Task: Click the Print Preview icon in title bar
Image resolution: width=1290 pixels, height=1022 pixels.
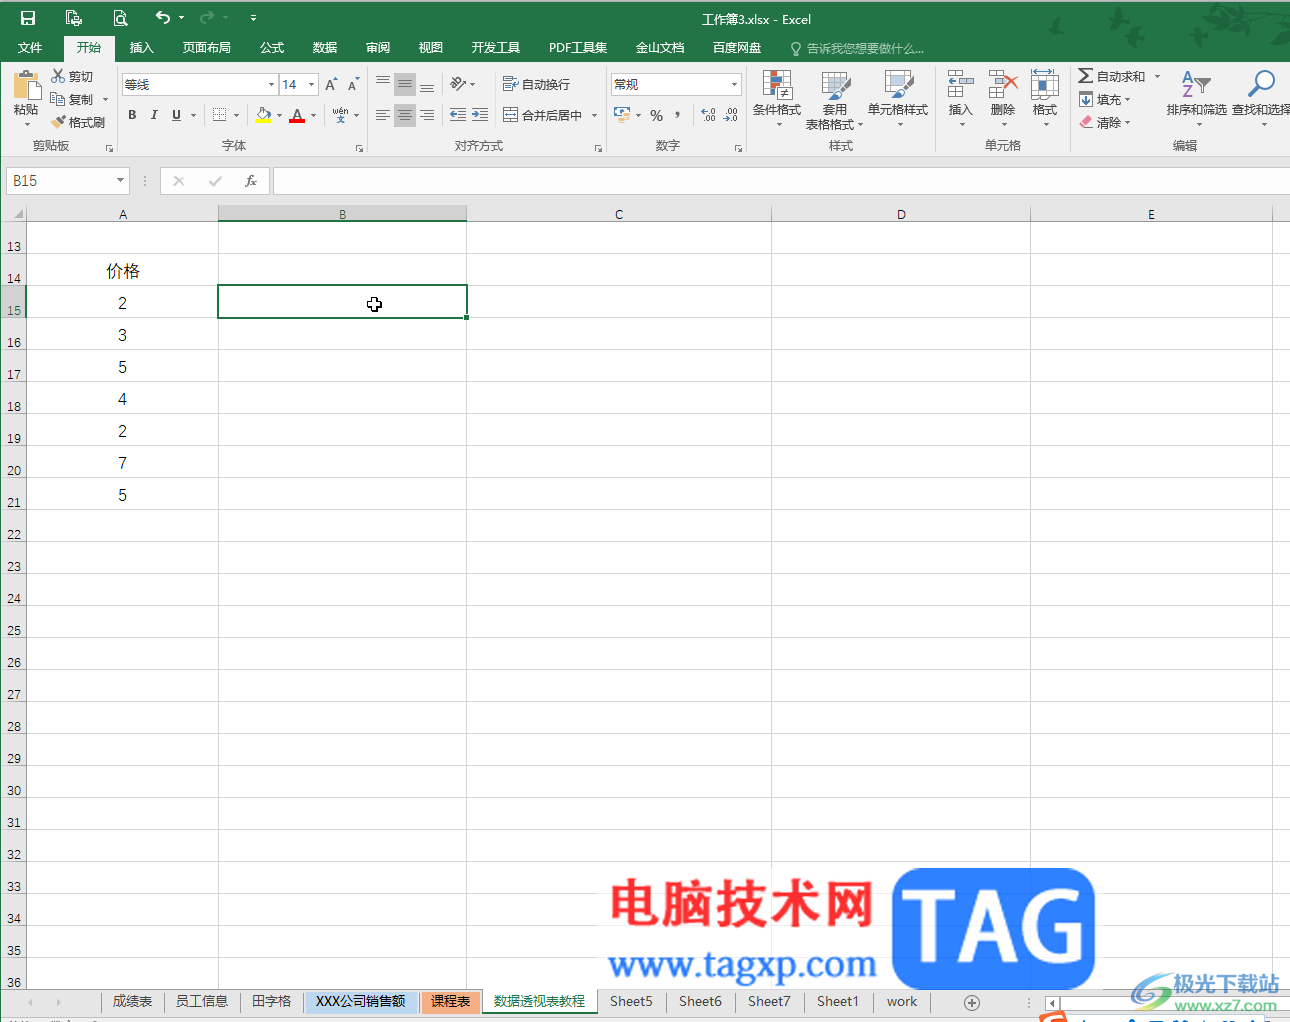Action: [120, 18]
